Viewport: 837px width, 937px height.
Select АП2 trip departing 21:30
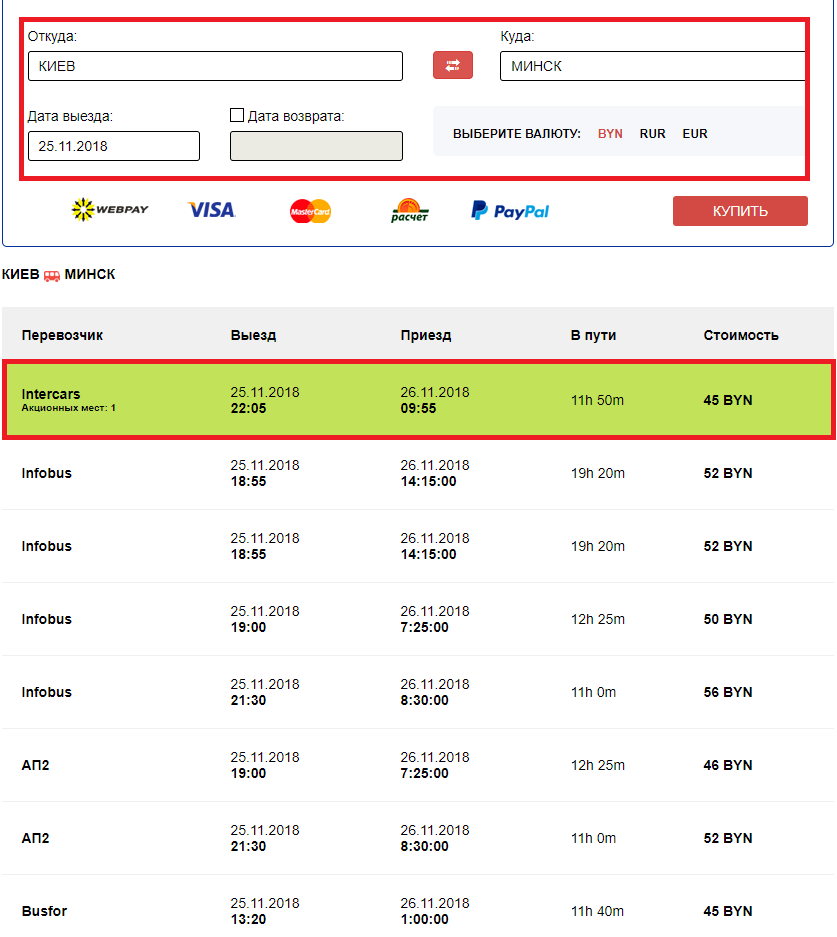(x=418, y=838)
